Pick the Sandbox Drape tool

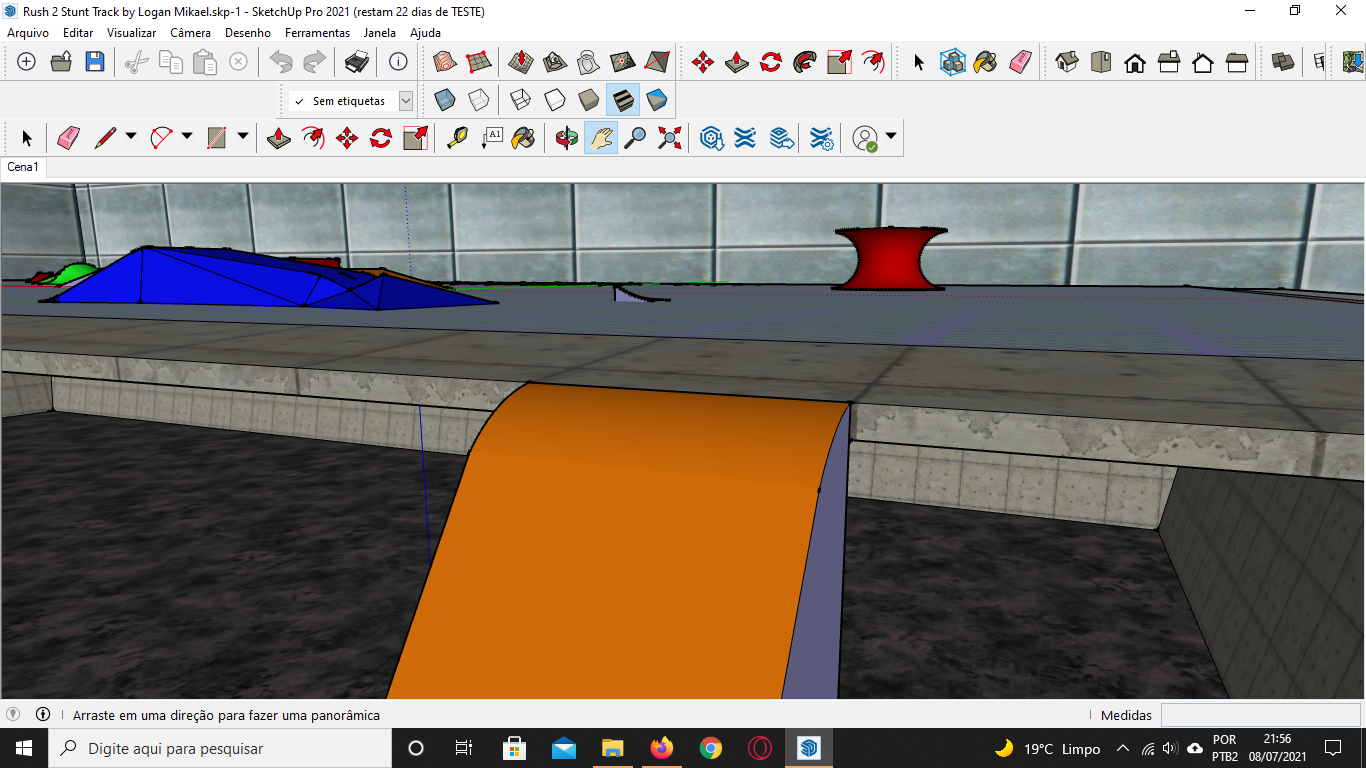coord(589,62)
